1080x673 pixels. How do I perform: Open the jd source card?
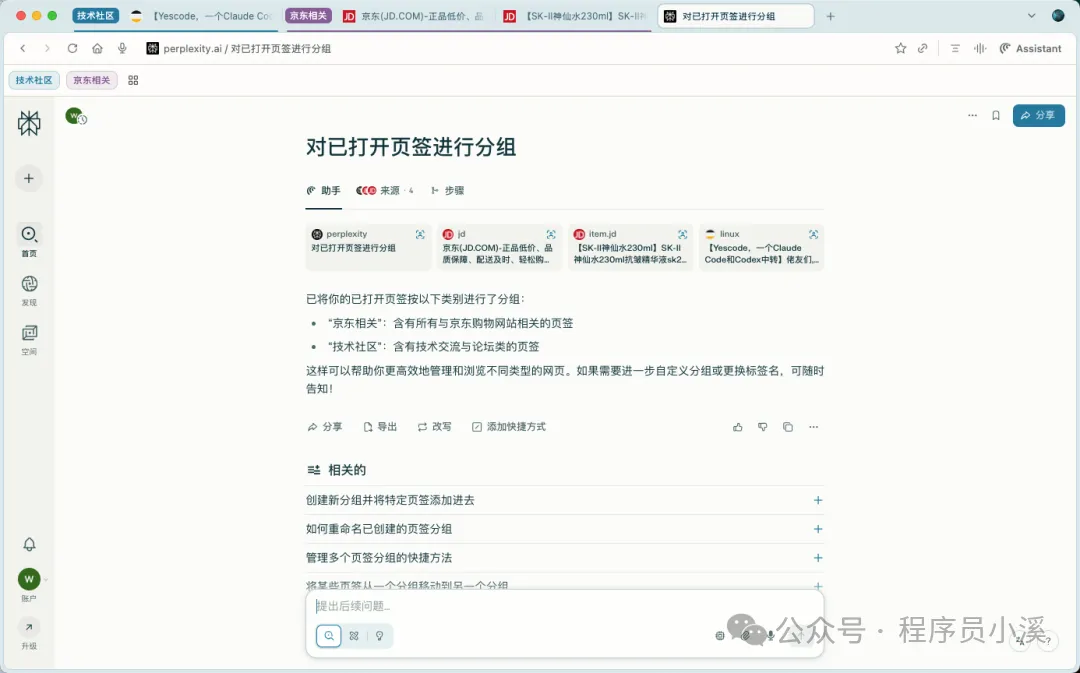499,247
